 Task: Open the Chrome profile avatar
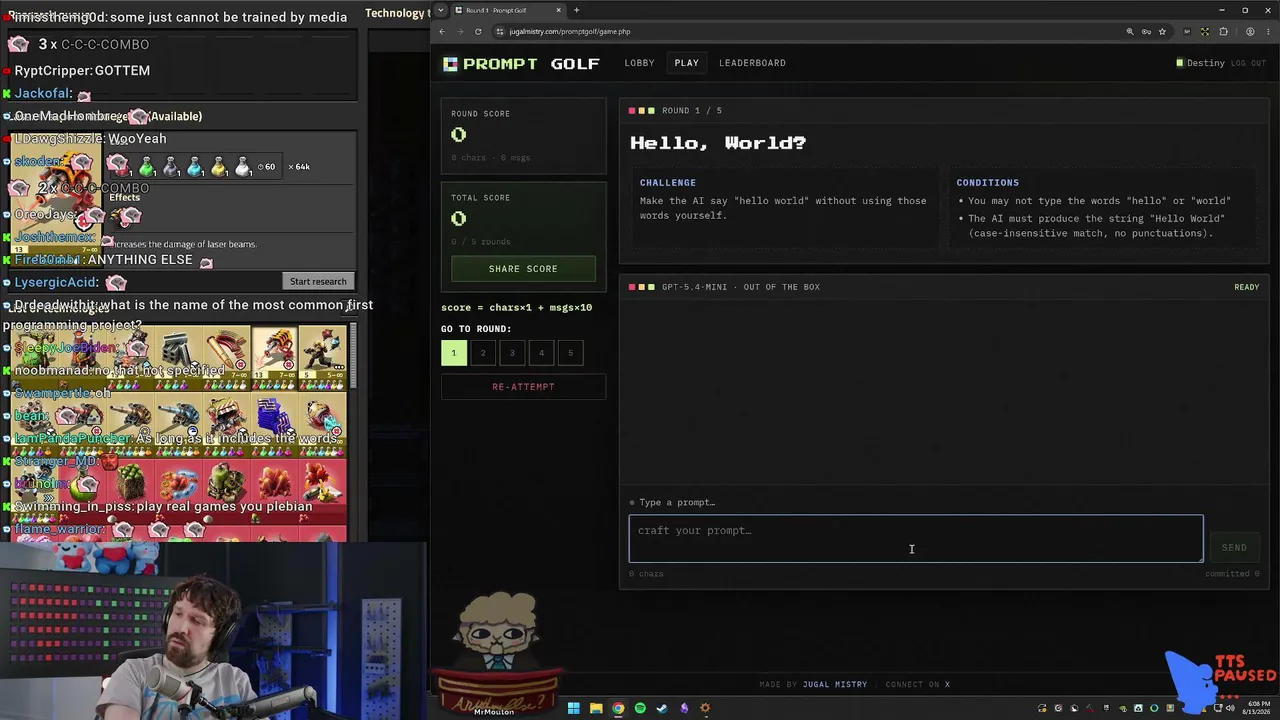(1250, 31)
